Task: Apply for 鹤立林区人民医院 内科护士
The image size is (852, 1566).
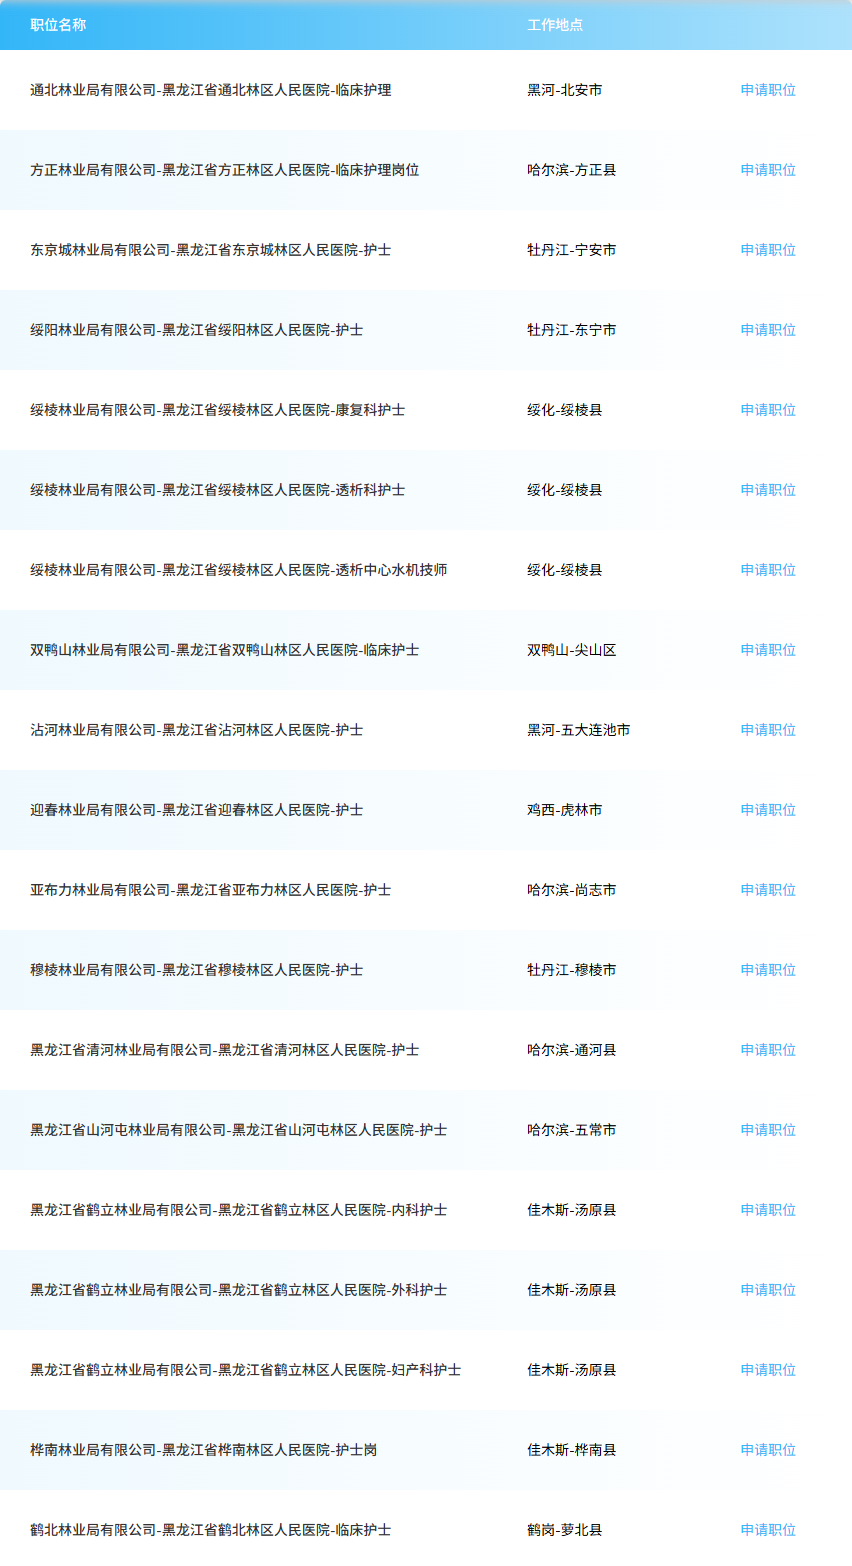Action: [x=767, y=1209]
